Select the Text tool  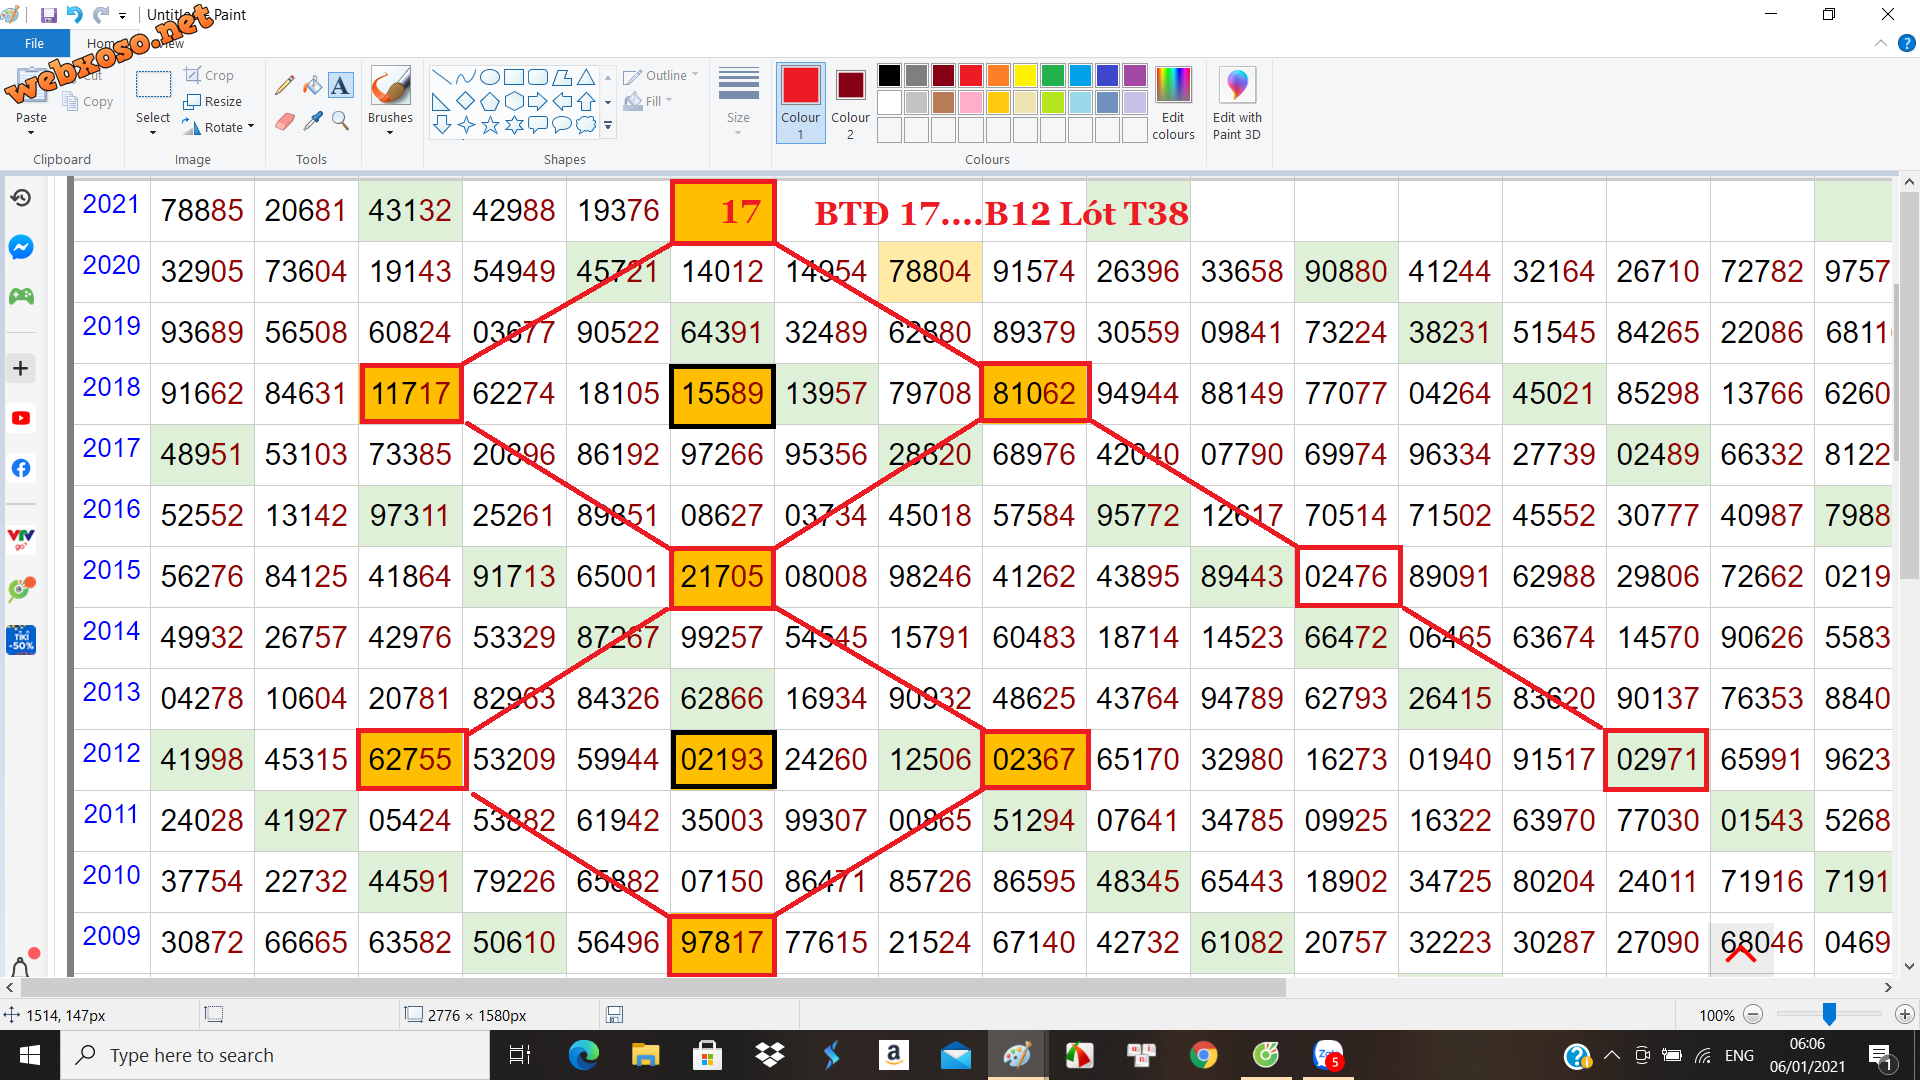pos(340,86)
